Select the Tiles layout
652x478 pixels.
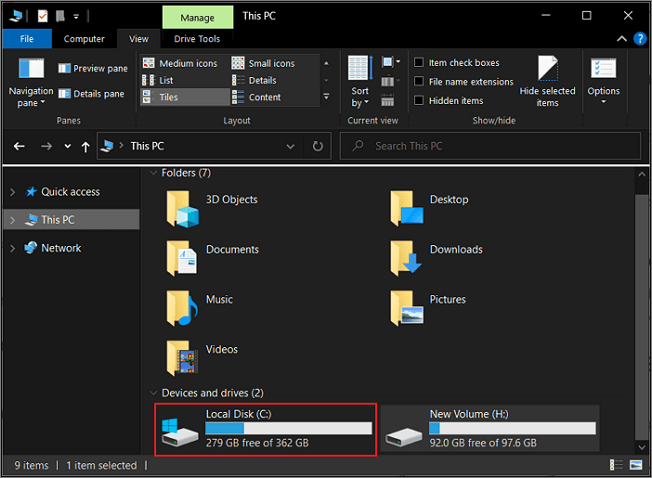[x=185, y=97]
